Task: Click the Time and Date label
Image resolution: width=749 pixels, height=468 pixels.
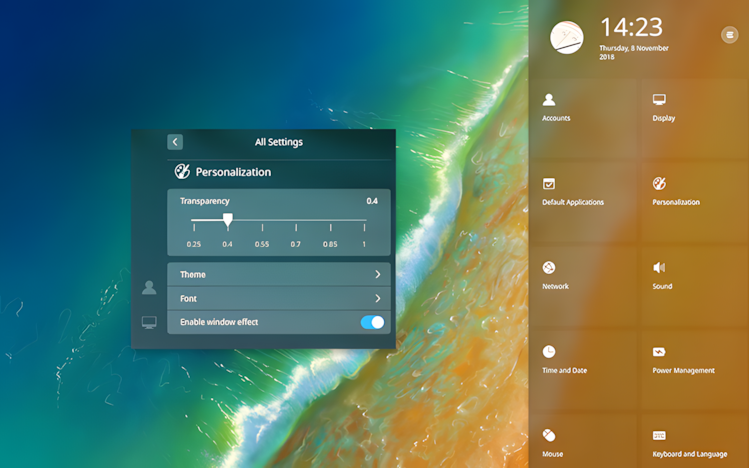Action: (x=565, y=370)
